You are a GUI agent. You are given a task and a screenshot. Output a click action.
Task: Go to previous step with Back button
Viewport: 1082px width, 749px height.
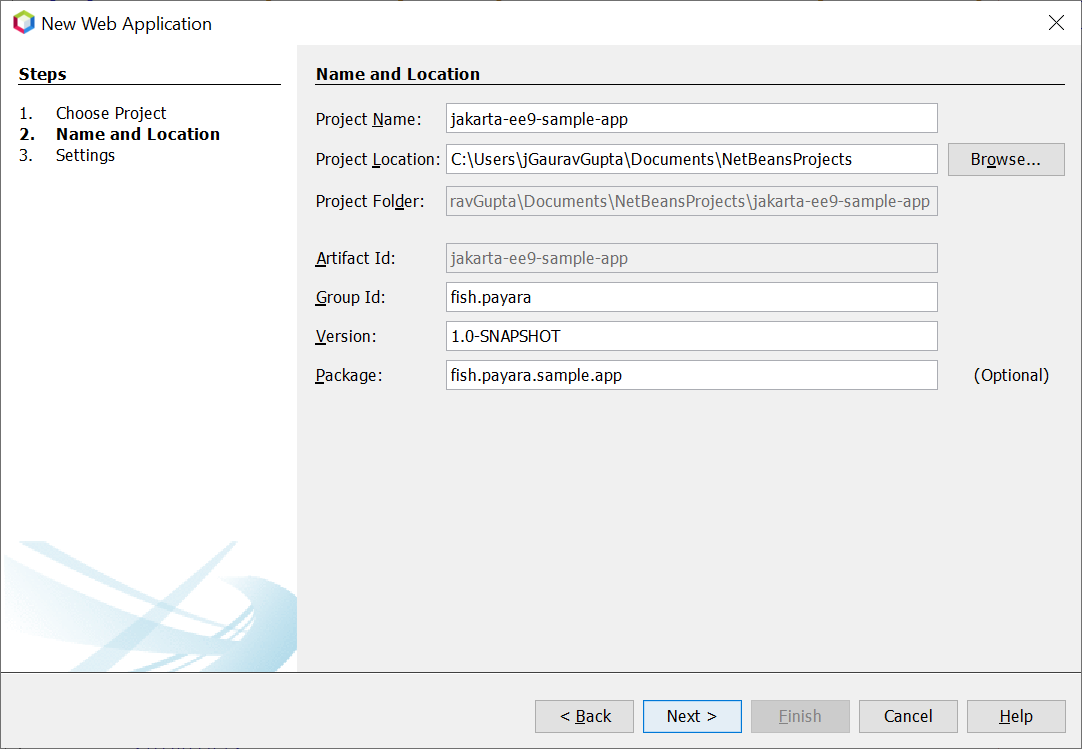585,716
